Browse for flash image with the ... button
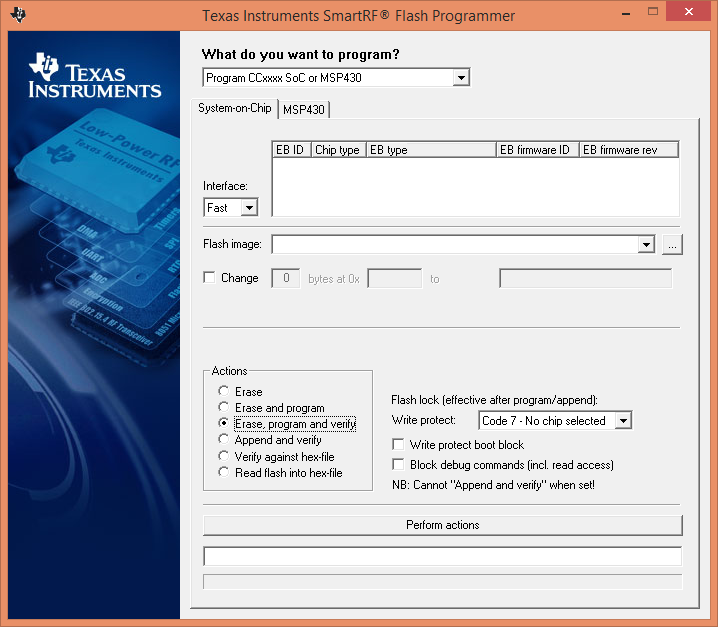The width and height of the screenshot is (718, 627). [x=672, y=244]
